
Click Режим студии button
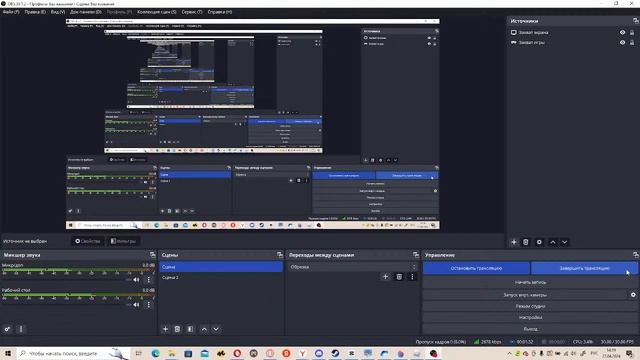pos(531,306)
